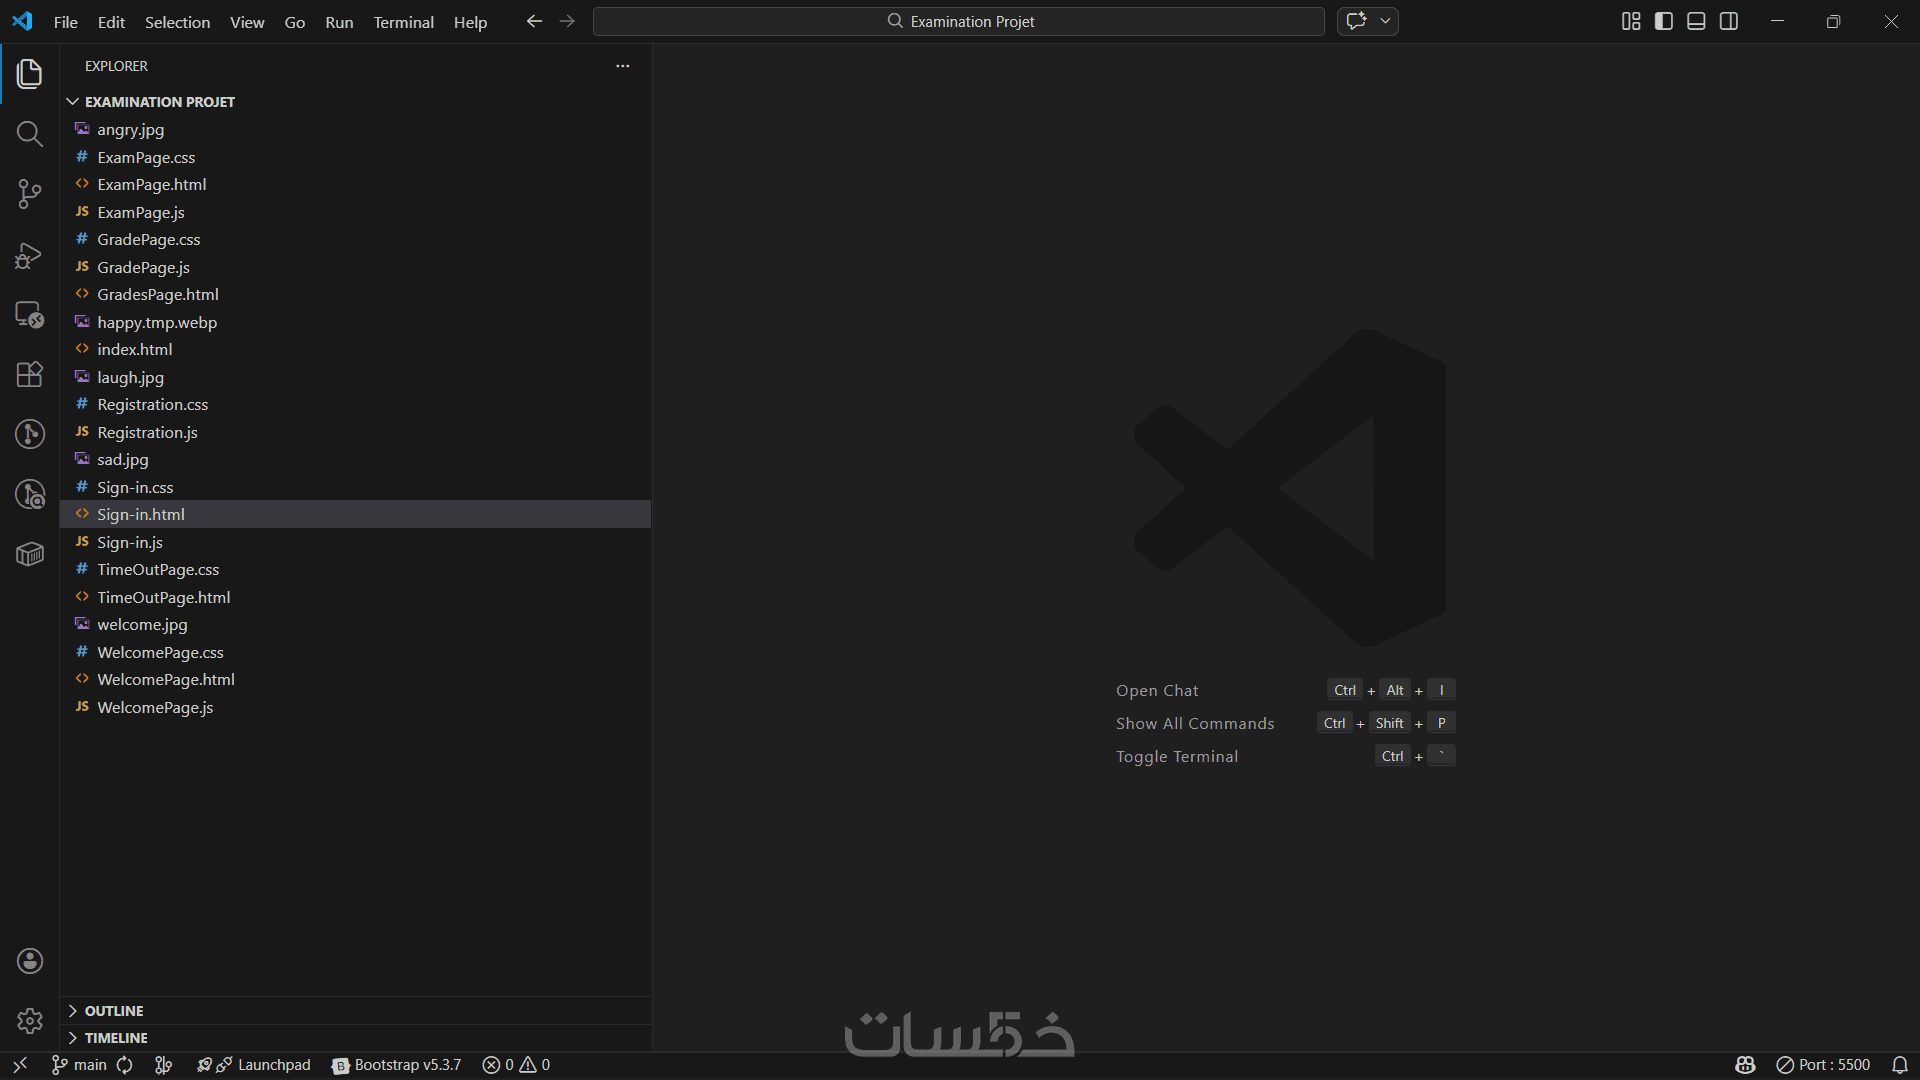Open the Accounts icon
This screenshot has height=1080, width=1920.
[30, 961]
